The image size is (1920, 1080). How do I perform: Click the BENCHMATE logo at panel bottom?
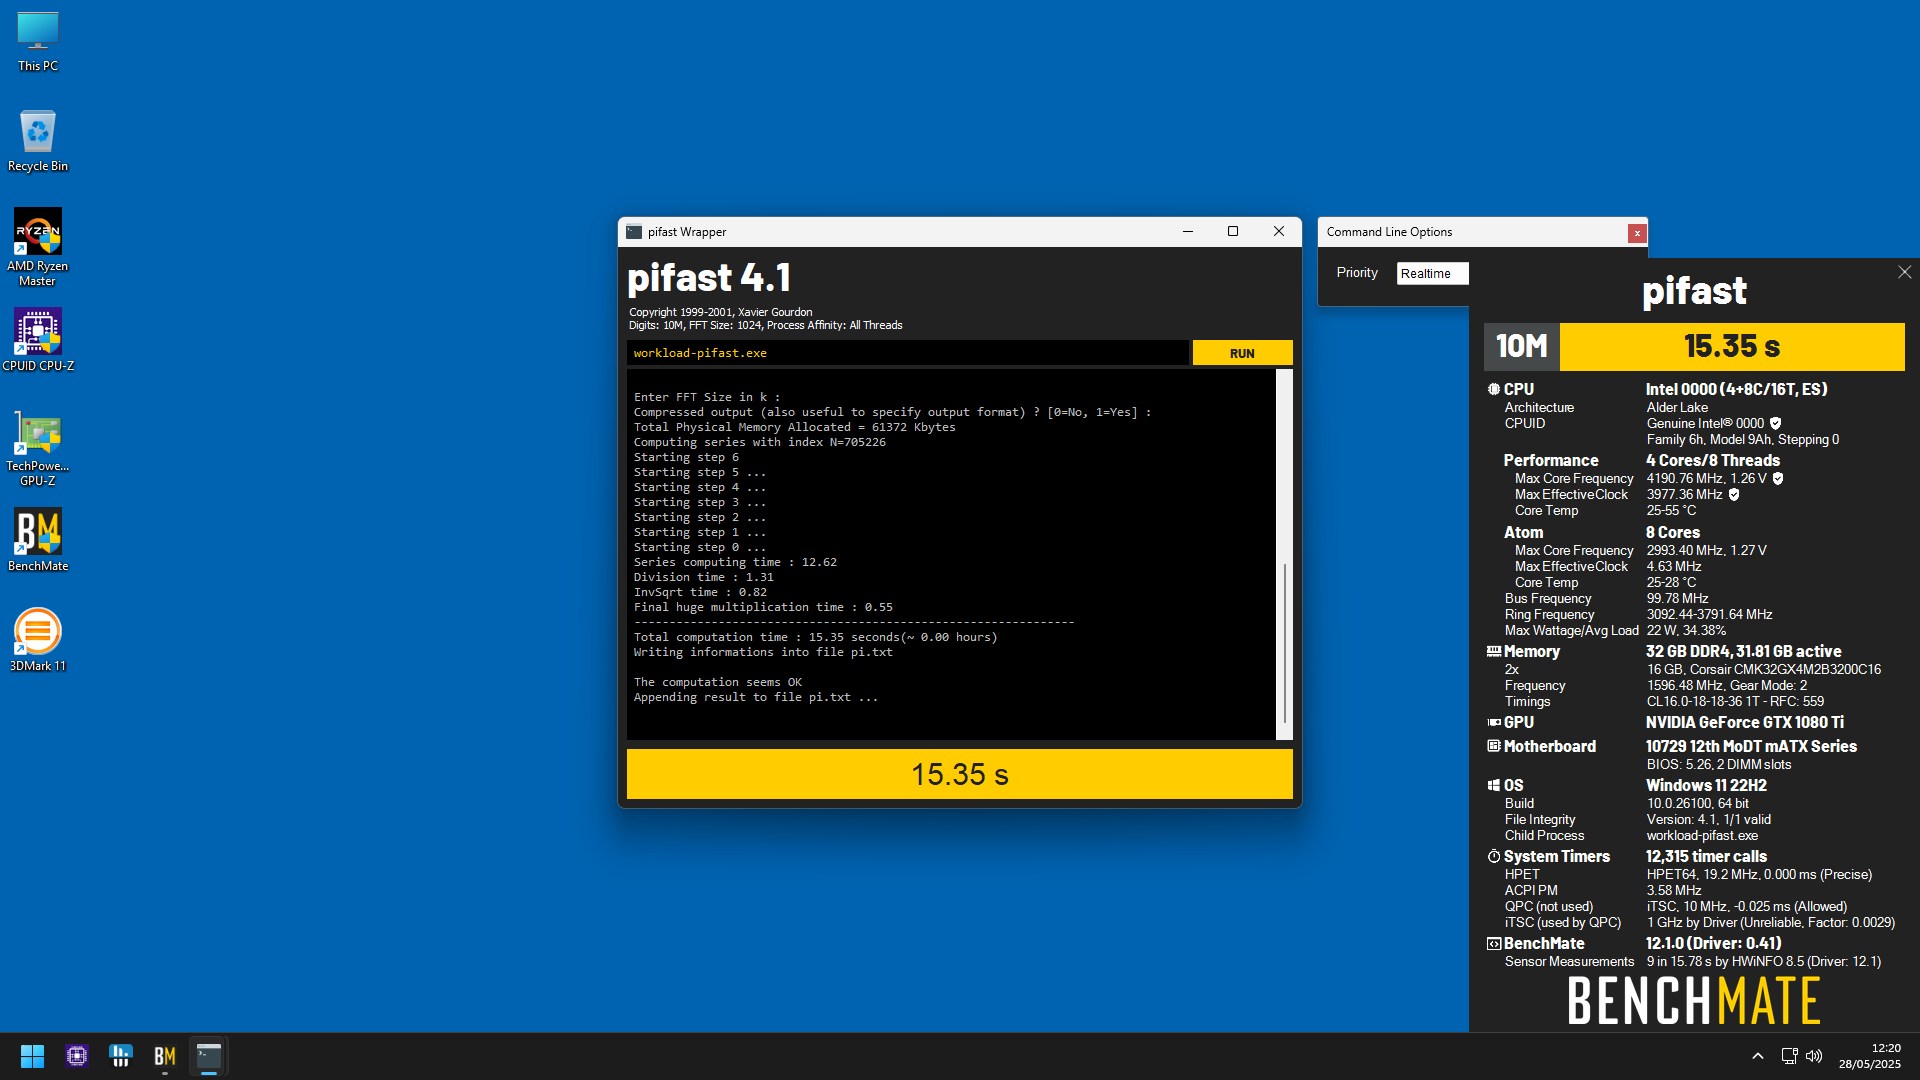[1694, 1000]
